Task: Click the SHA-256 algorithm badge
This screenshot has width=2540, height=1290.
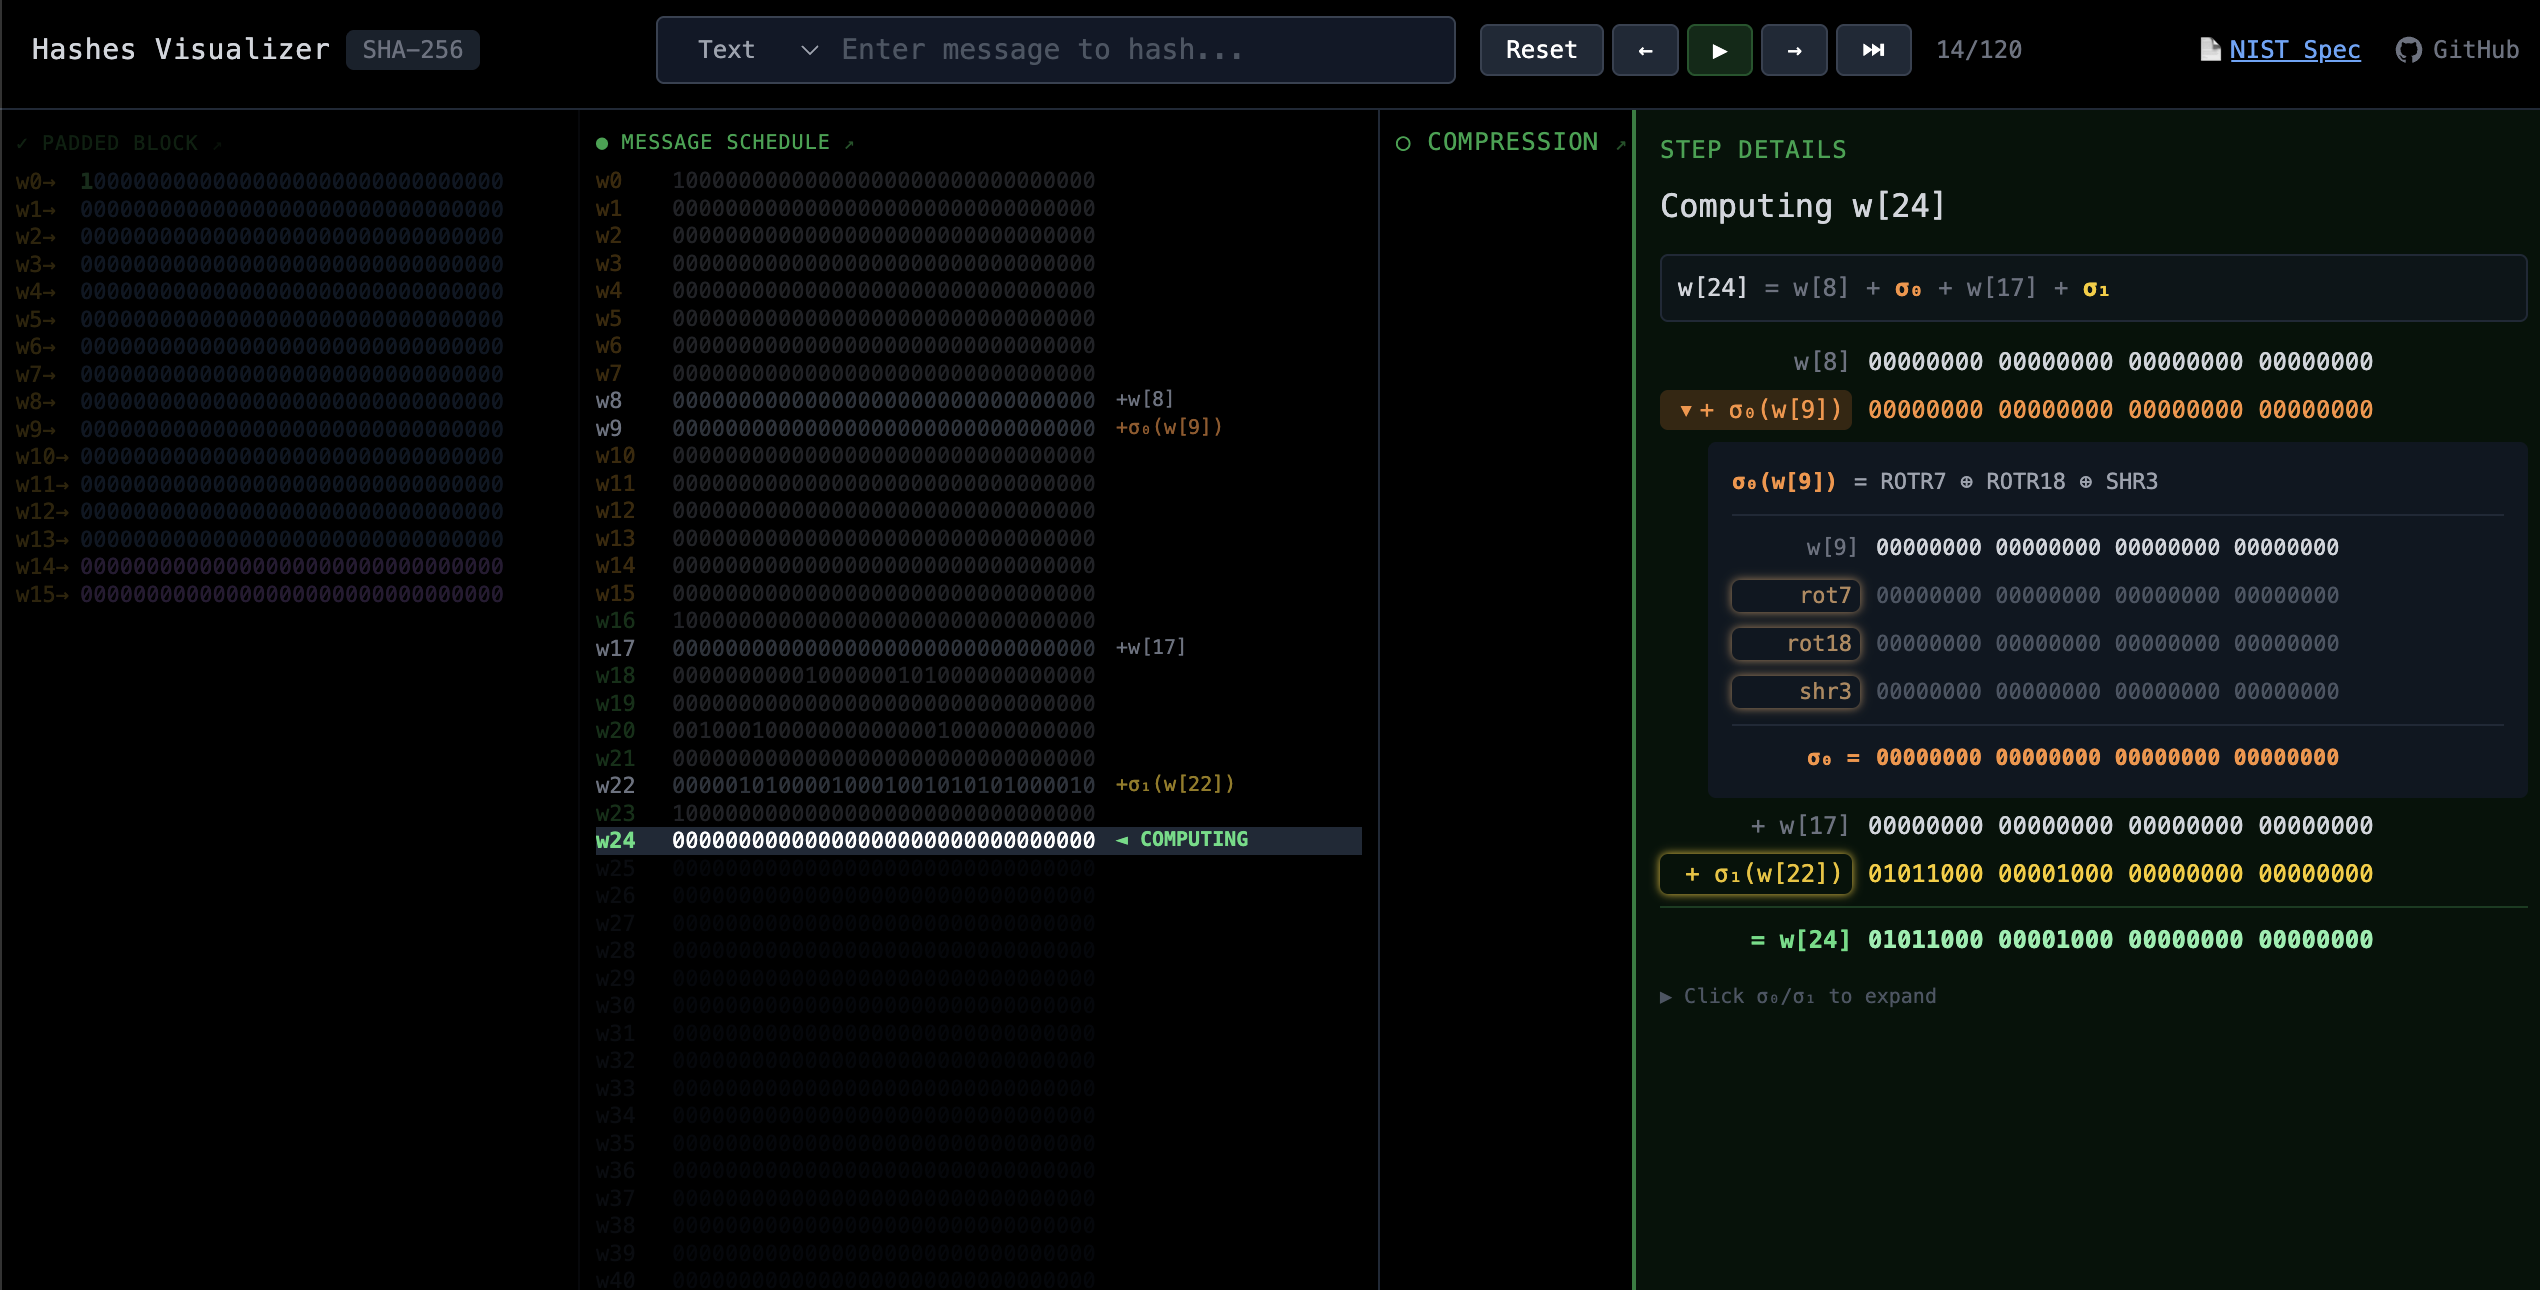Action: pyautogui.click(x=412, y=50)
